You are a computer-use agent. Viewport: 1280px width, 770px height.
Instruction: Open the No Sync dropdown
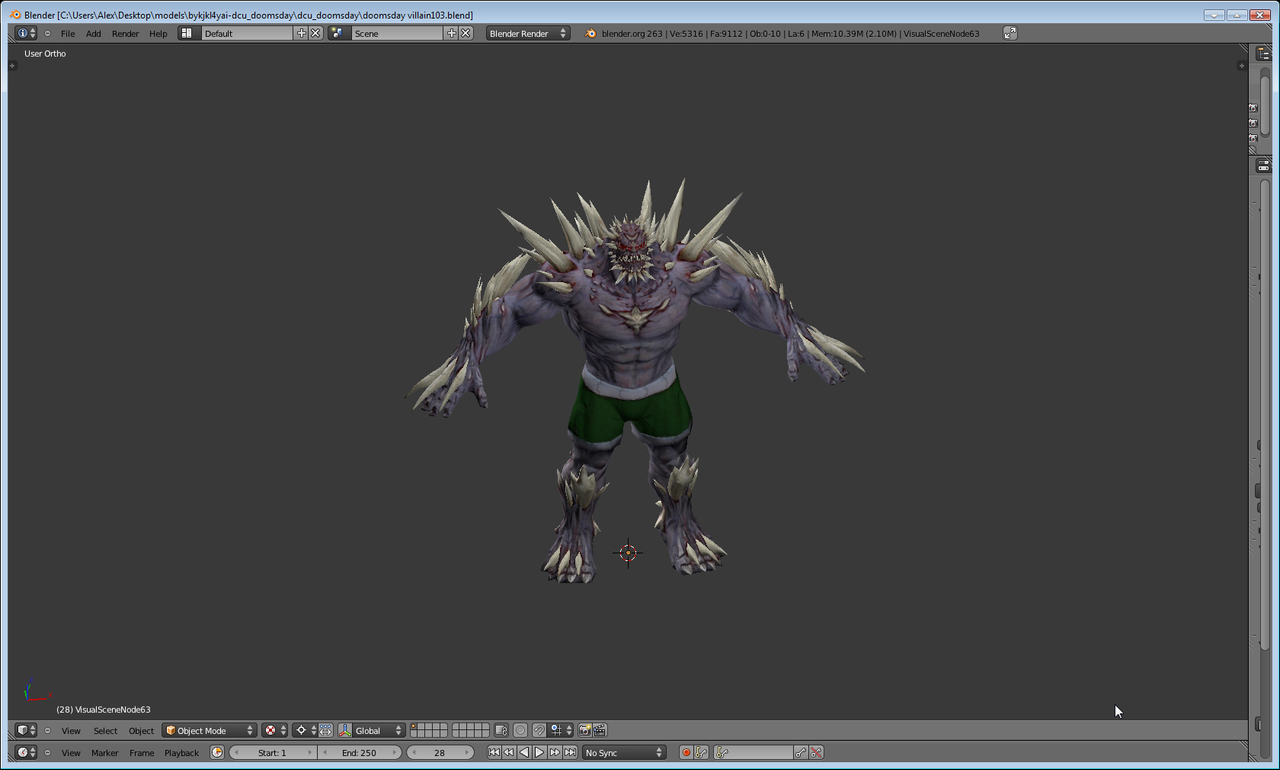(x=624, y=753)
